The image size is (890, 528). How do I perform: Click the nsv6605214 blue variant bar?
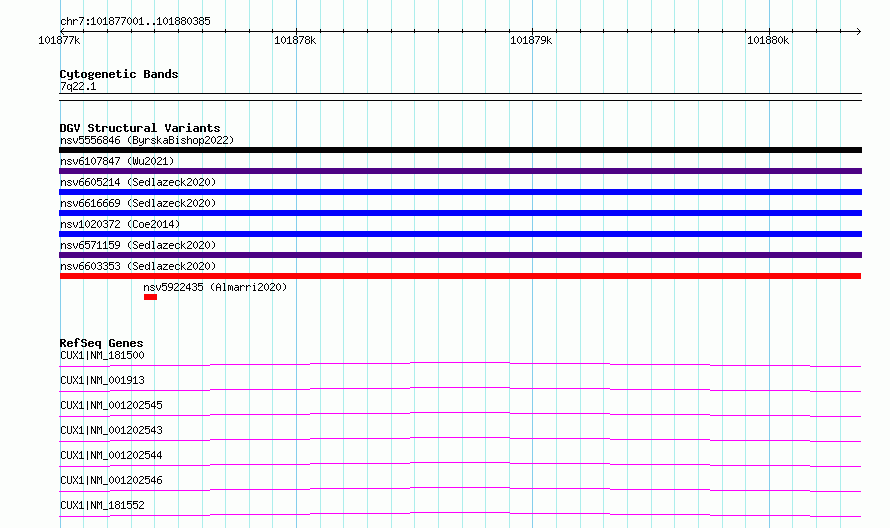[460, 192]
